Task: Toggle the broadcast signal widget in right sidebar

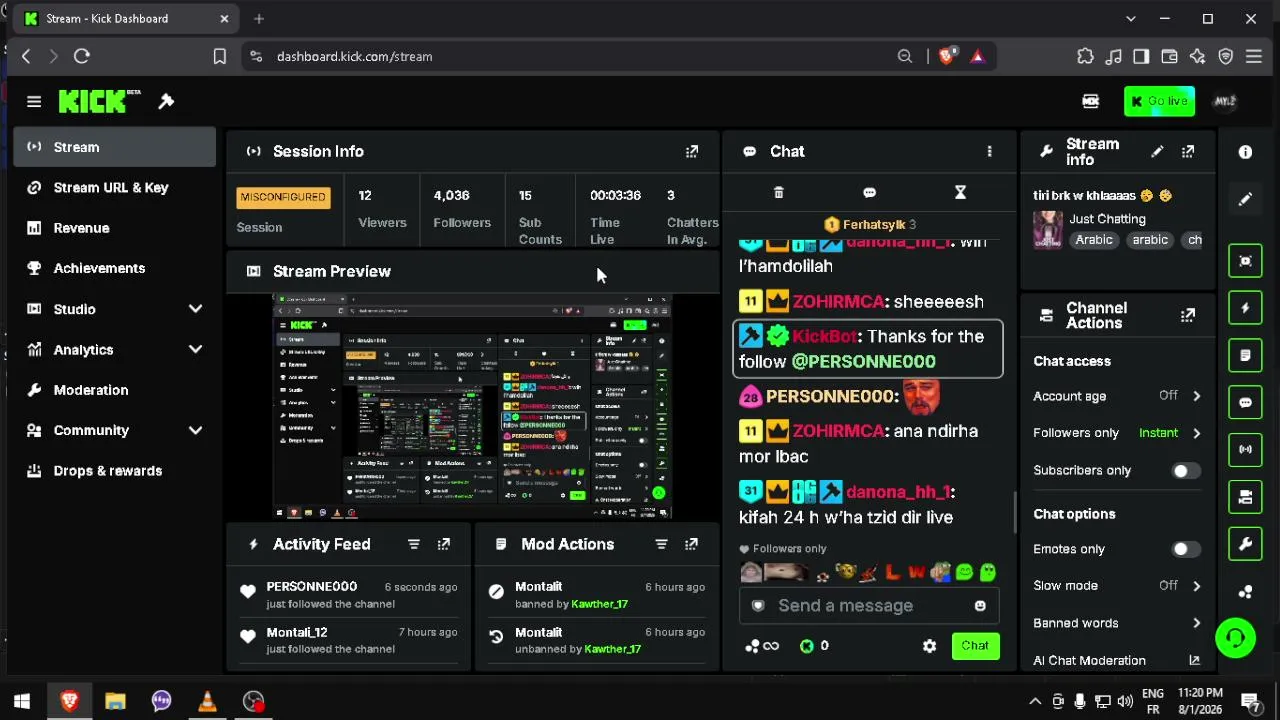Action: (1245, 450)
